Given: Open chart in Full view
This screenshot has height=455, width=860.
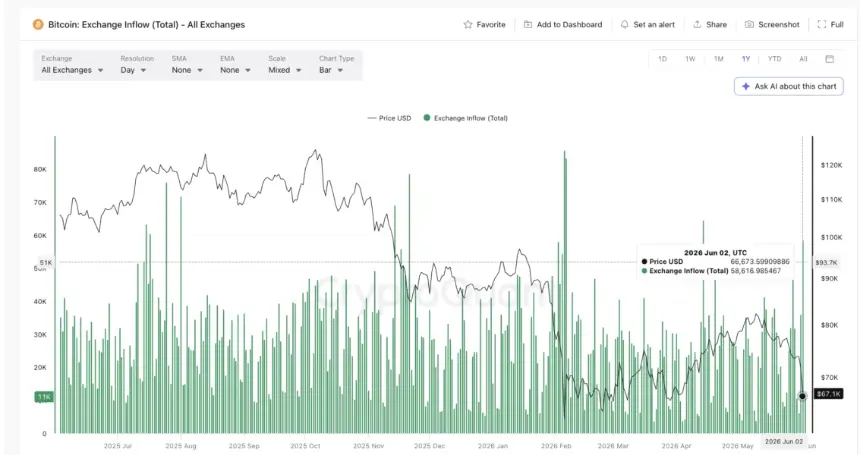Looking at the screenshot, I should coord(830,25).
